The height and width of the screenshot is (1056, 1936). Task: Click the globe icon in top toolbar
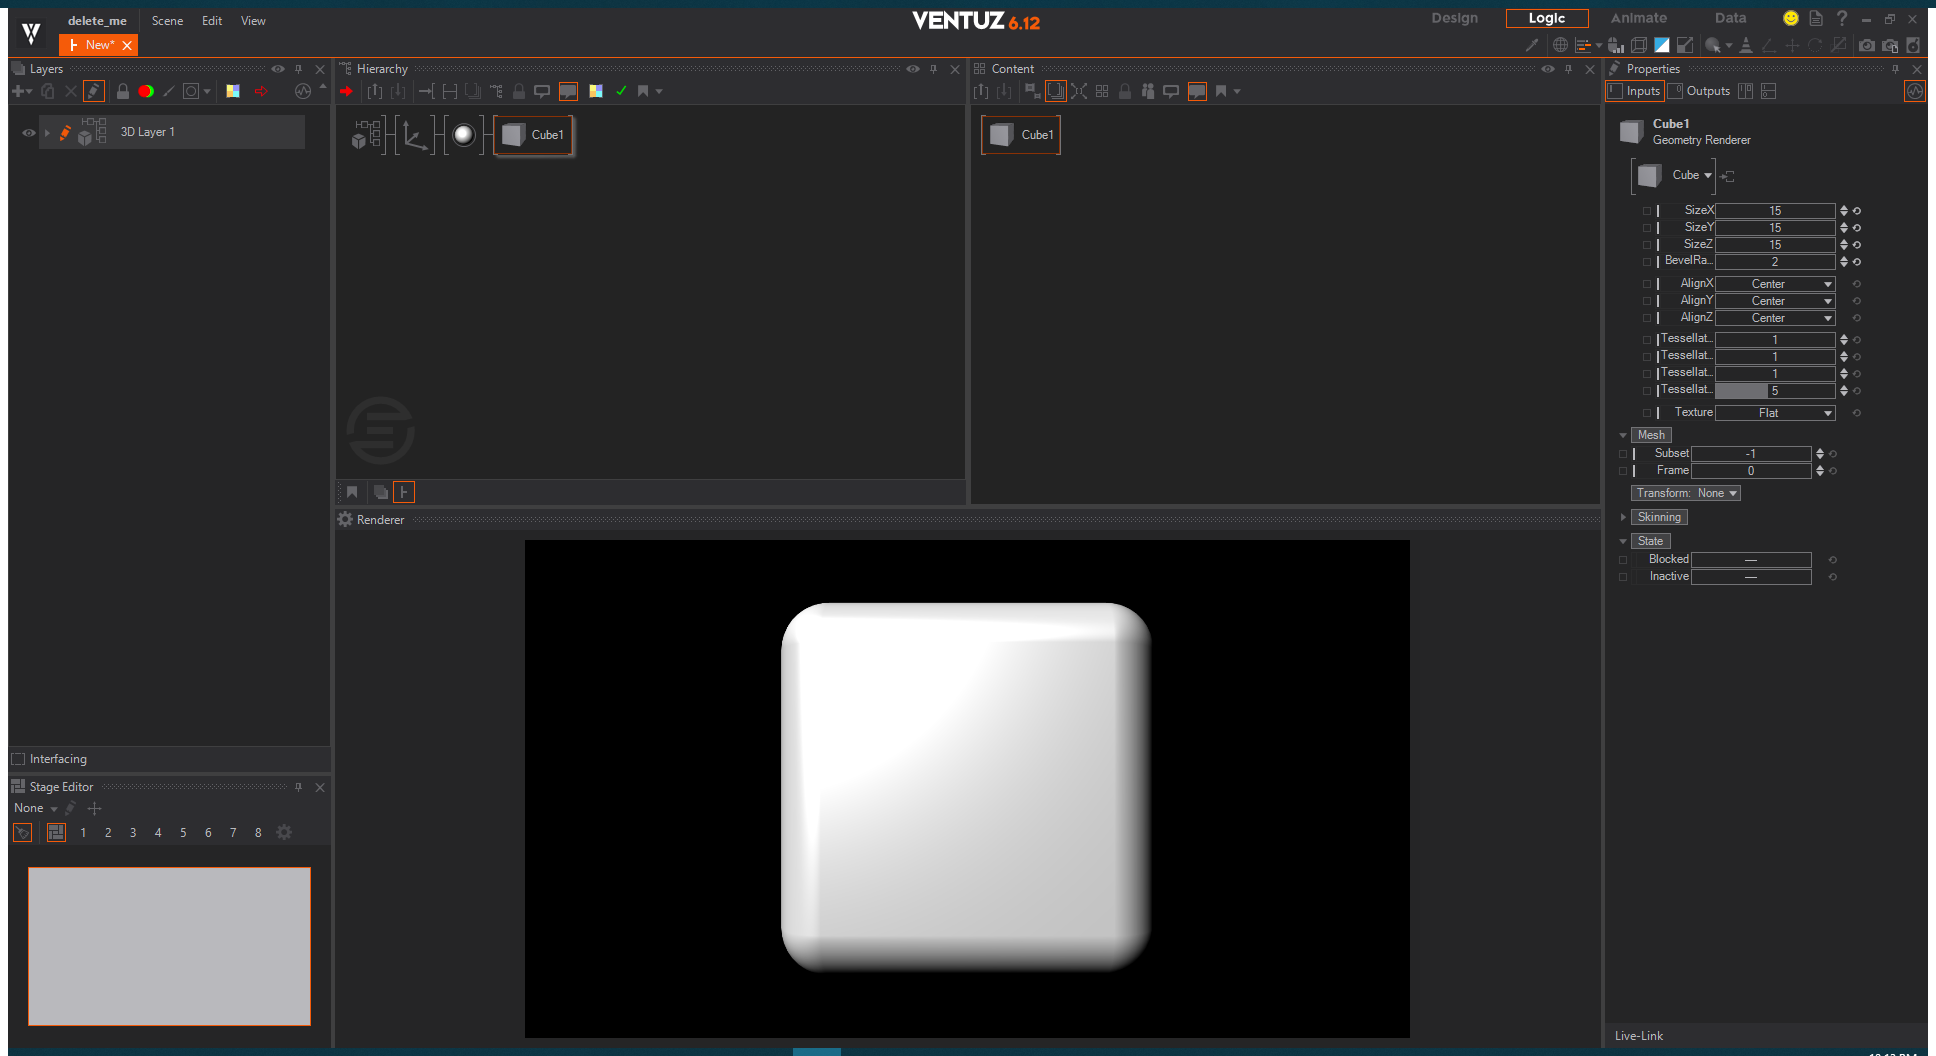pos(1560,45)
